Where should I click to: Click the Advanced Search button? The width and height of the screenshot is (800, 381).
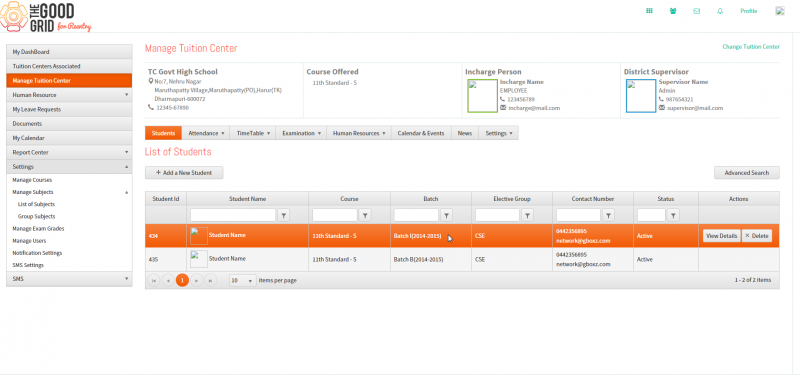point(746,173)
